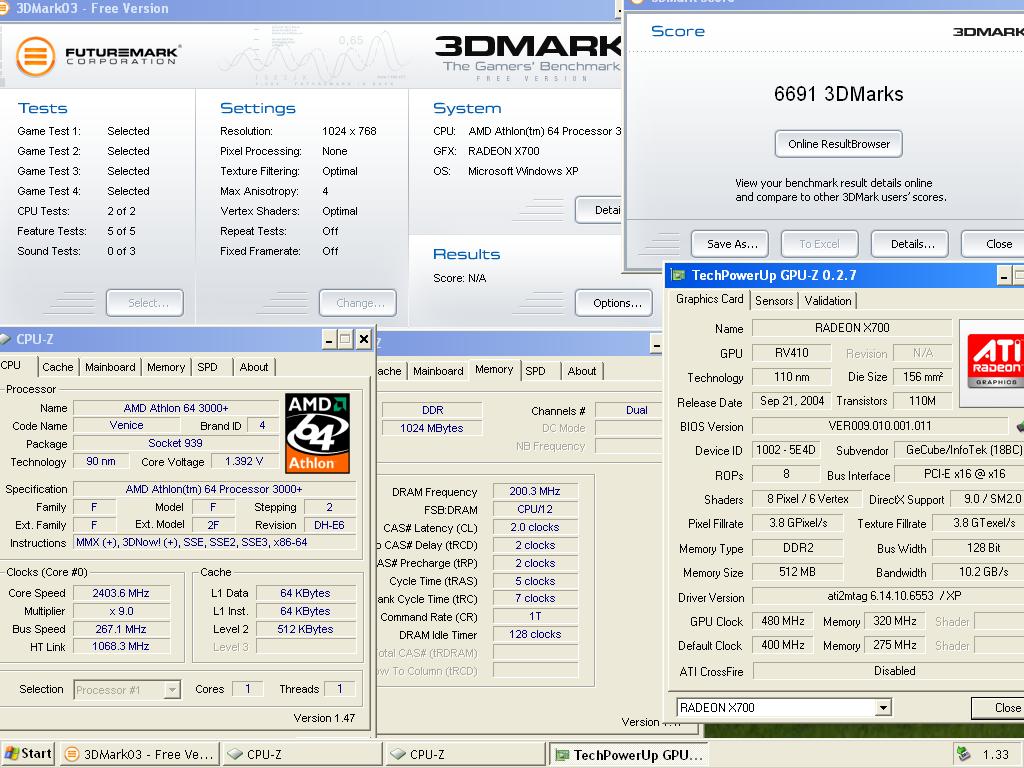Image resolution: width=1024 pixels, height=768 pixels.
Task: Click Bus Interface PCI-E x16 field
Action: pyautogui.click(x=959, y=474)
